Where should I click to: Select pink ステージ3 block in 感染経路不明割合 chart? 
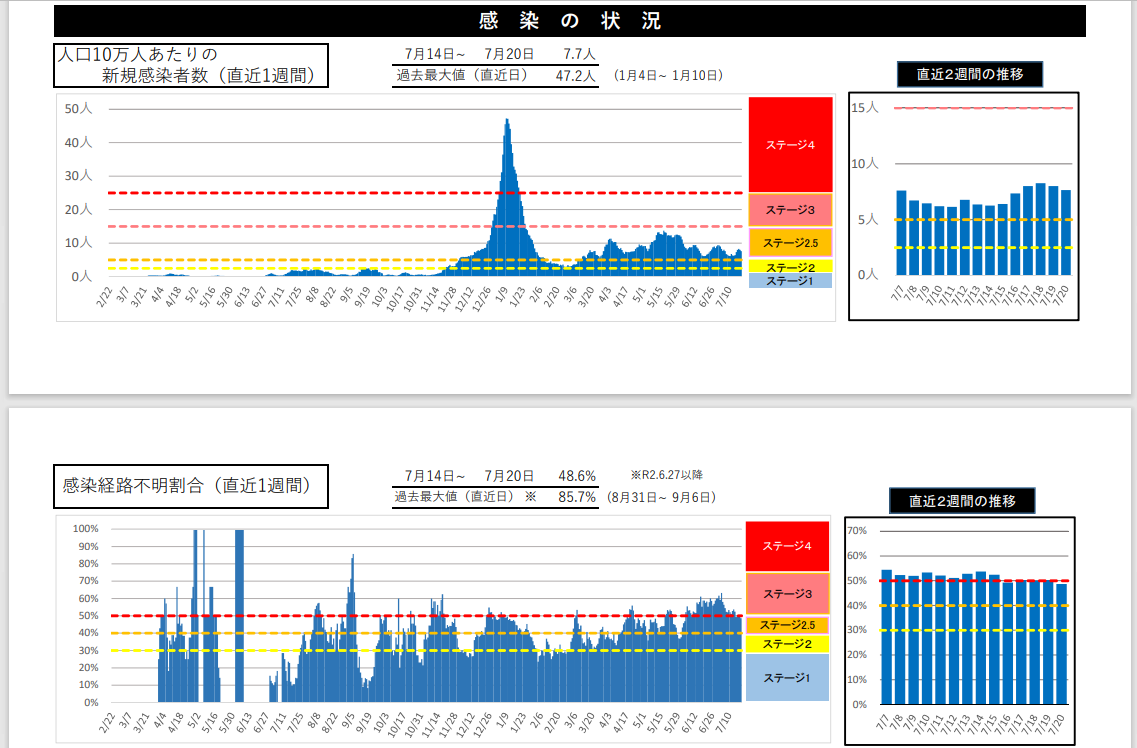click(x=787, y=594)
